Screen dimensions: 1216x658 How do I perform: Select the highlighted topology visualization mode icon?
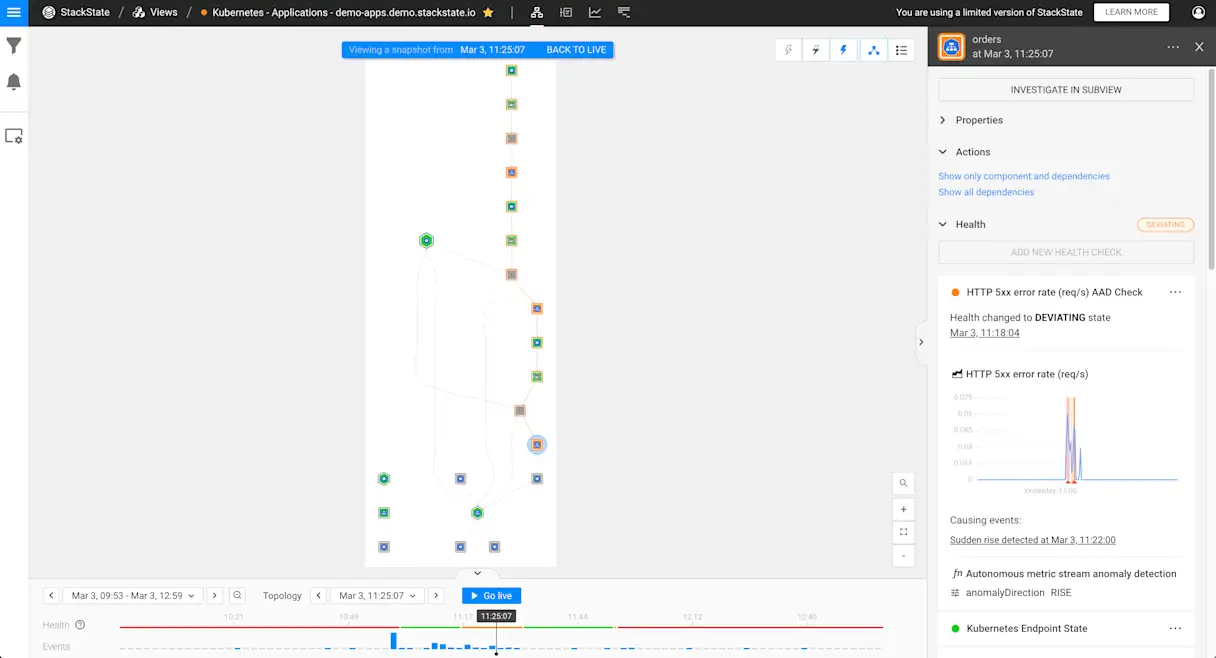tap(873, 48)
